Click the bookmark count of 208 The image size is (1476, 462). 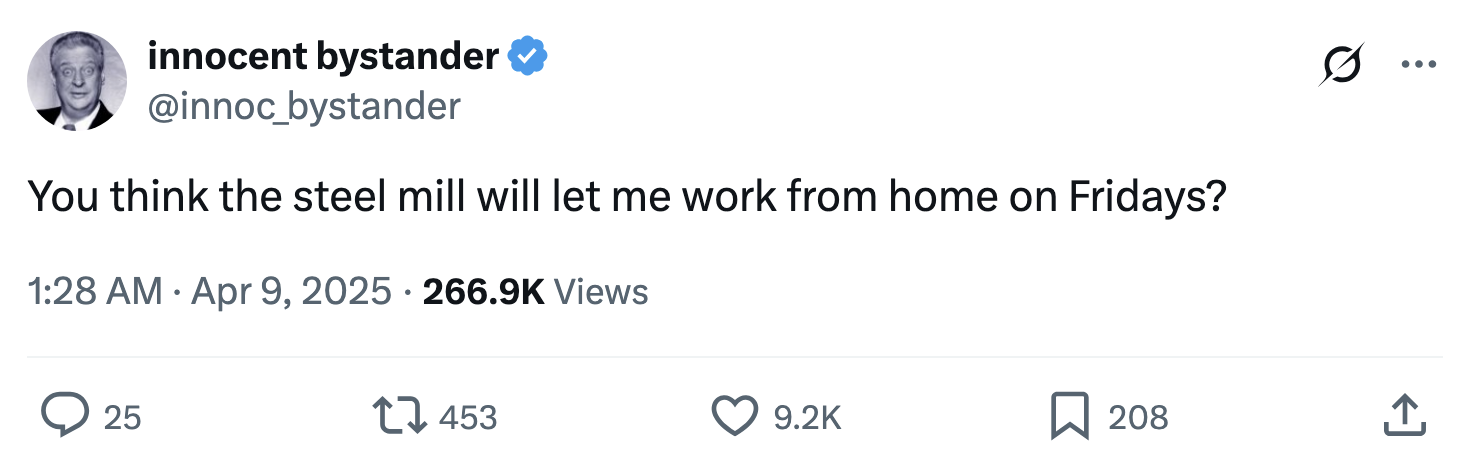pyautogui.click(x=1138, y=417)
